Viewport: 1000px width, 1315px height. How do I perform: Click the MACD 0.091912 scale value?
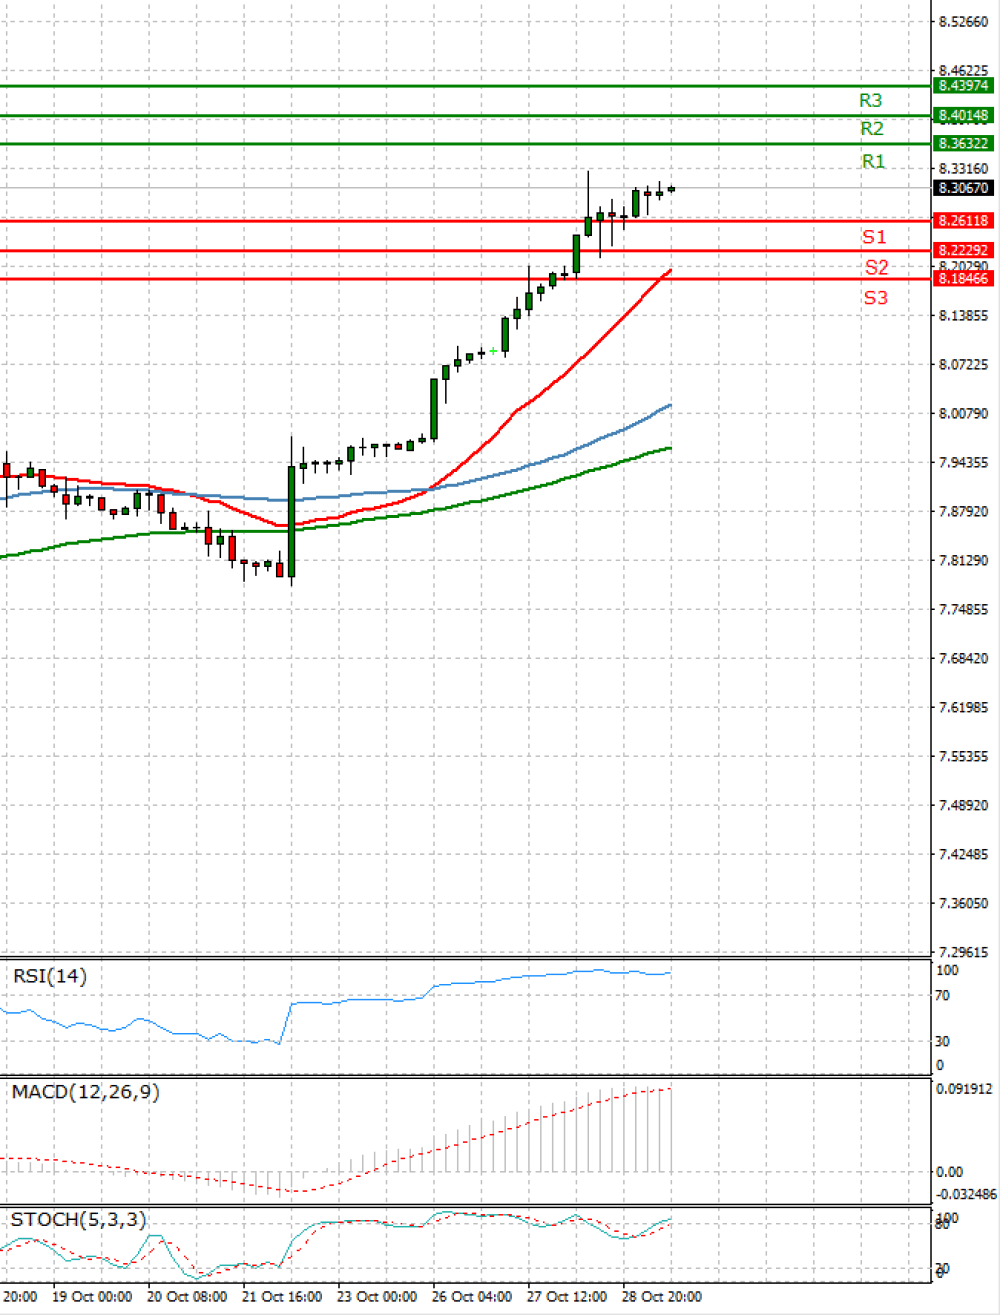point(965,1088)
